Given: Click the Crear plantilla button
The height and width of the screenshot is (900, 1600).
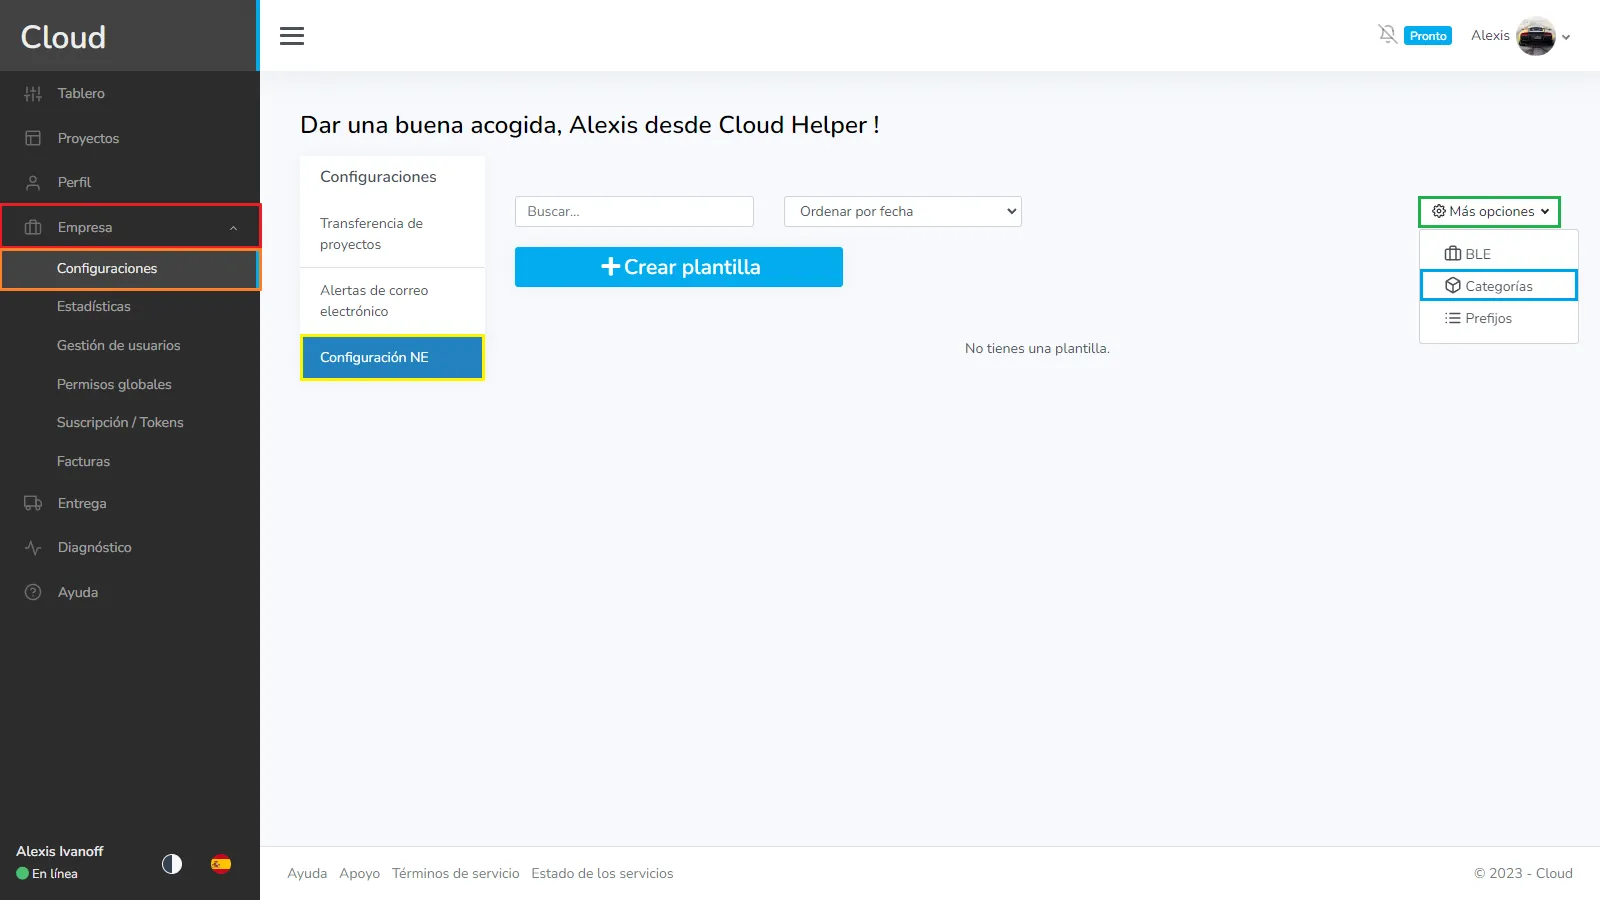Looking at the screenshot, I should (x=678, y=267).
